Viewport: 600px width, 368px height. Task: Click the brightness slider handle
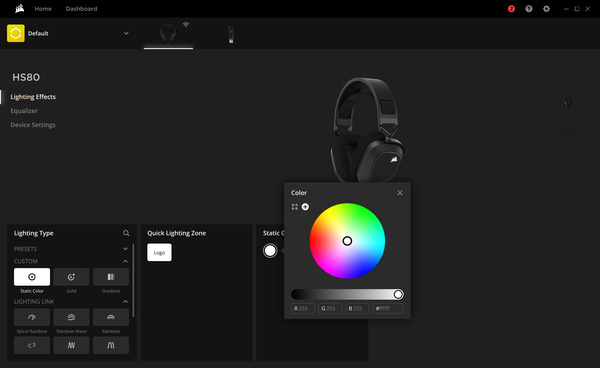pyautogui.click(x=398, y=294)
